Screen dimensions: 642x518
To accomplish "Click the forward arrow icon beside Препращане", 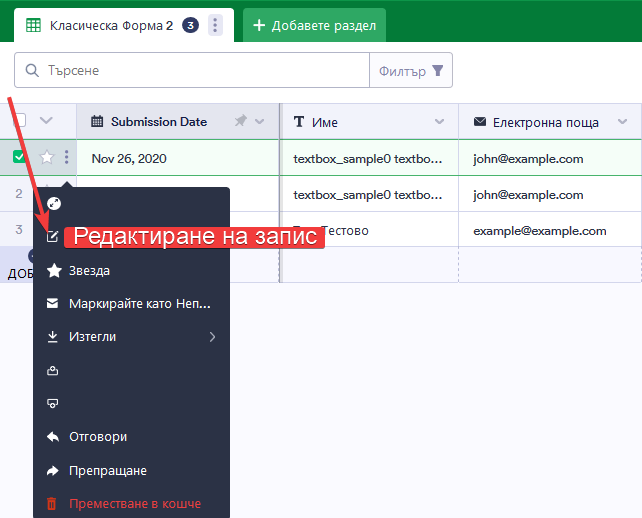I will point(53,470).
